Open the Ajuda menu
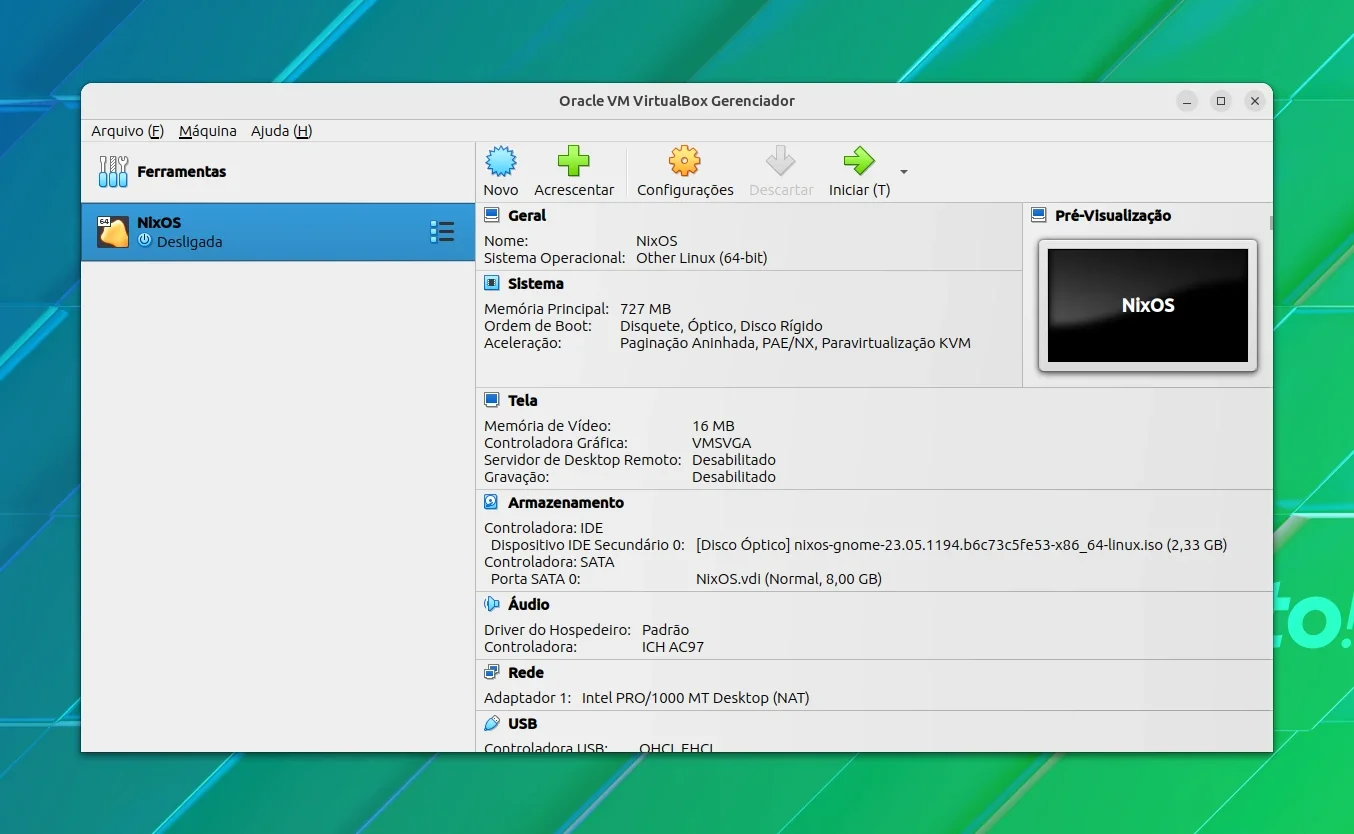This screenshot has height=834, width=1354. click(x=281, y=131)
